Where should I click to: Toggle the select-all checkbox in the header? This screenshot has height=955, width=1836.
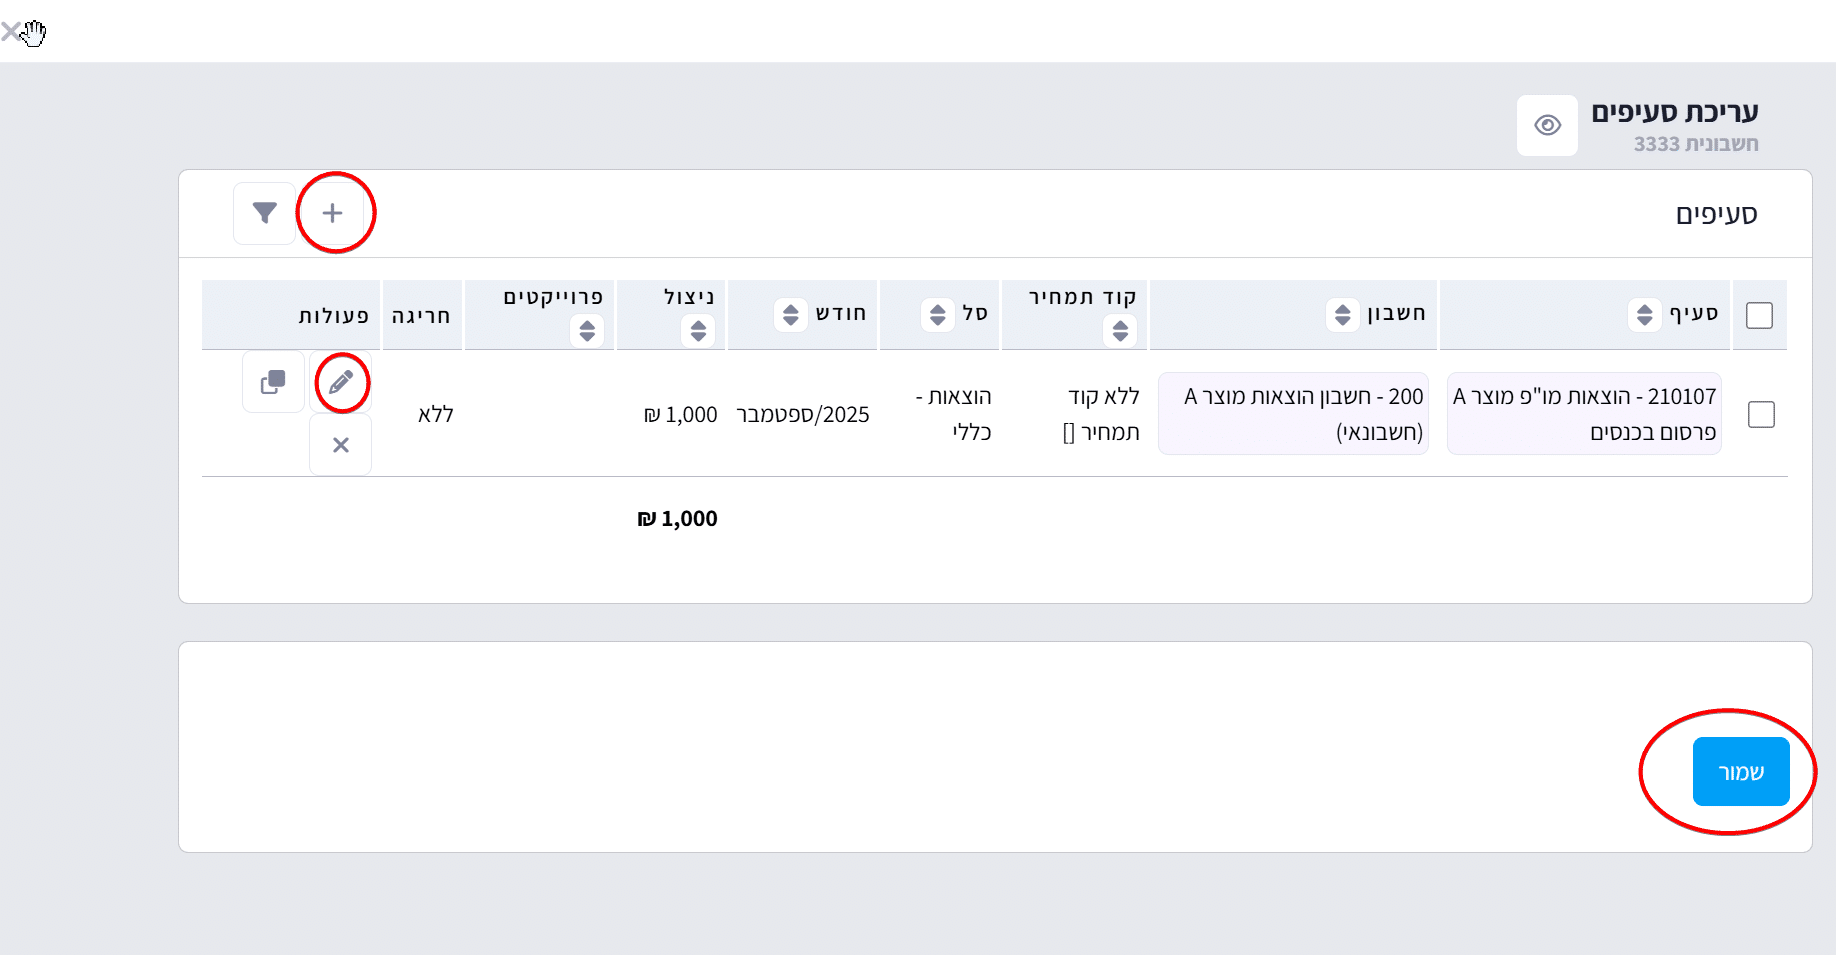tap(1759, 315)
